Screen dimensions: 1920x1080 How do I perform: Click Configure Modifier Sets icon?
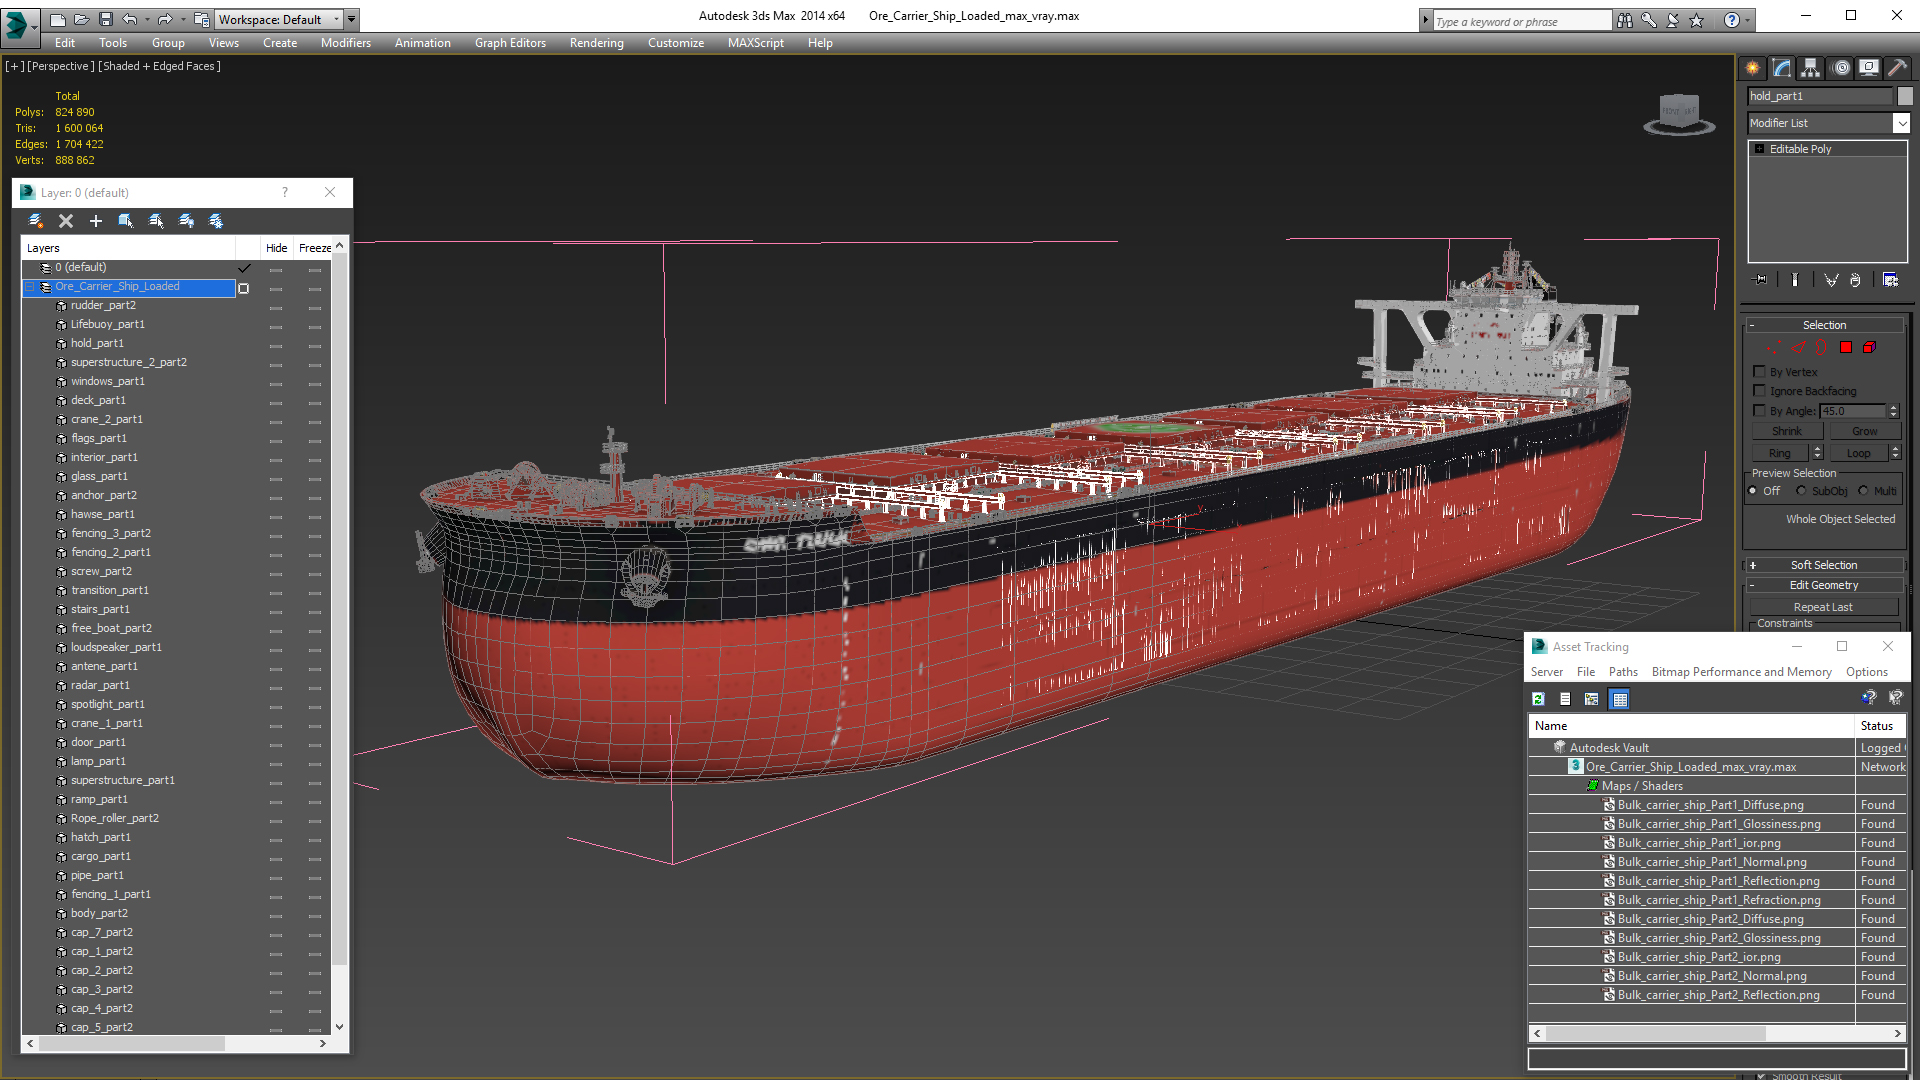click(1890, 280)
